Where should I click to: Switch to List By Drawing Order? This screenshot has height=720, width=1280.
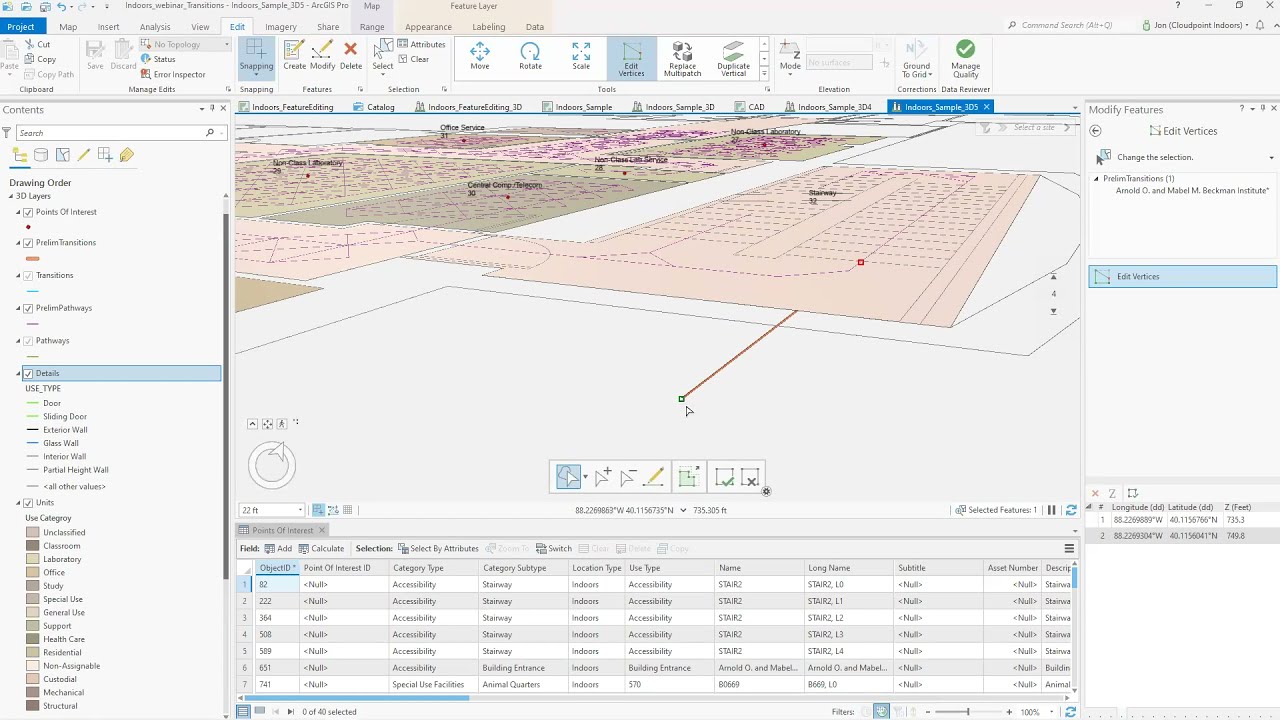click(x=20, y=155)
